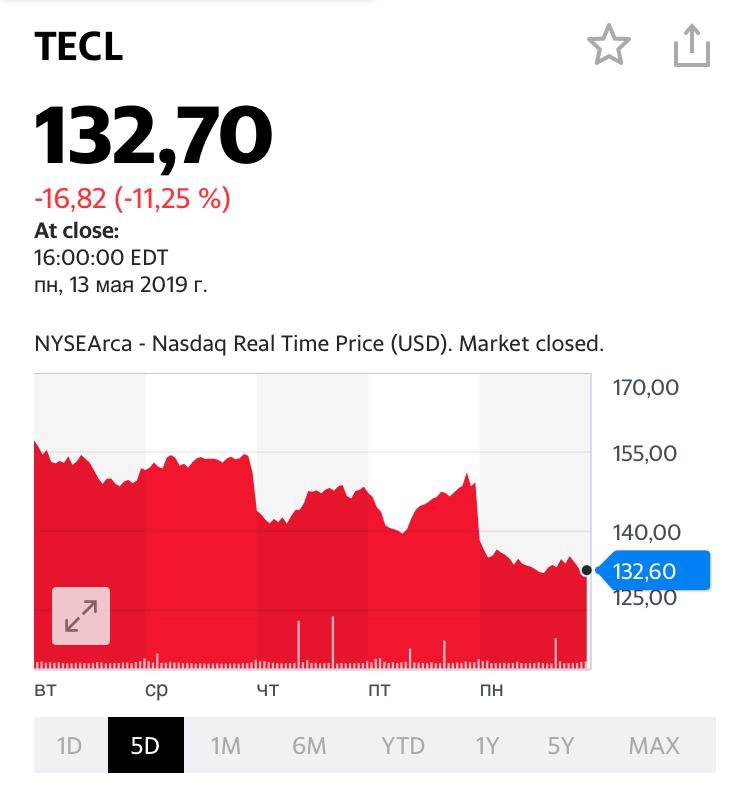Switch chart to 1M range

(225, 745)
